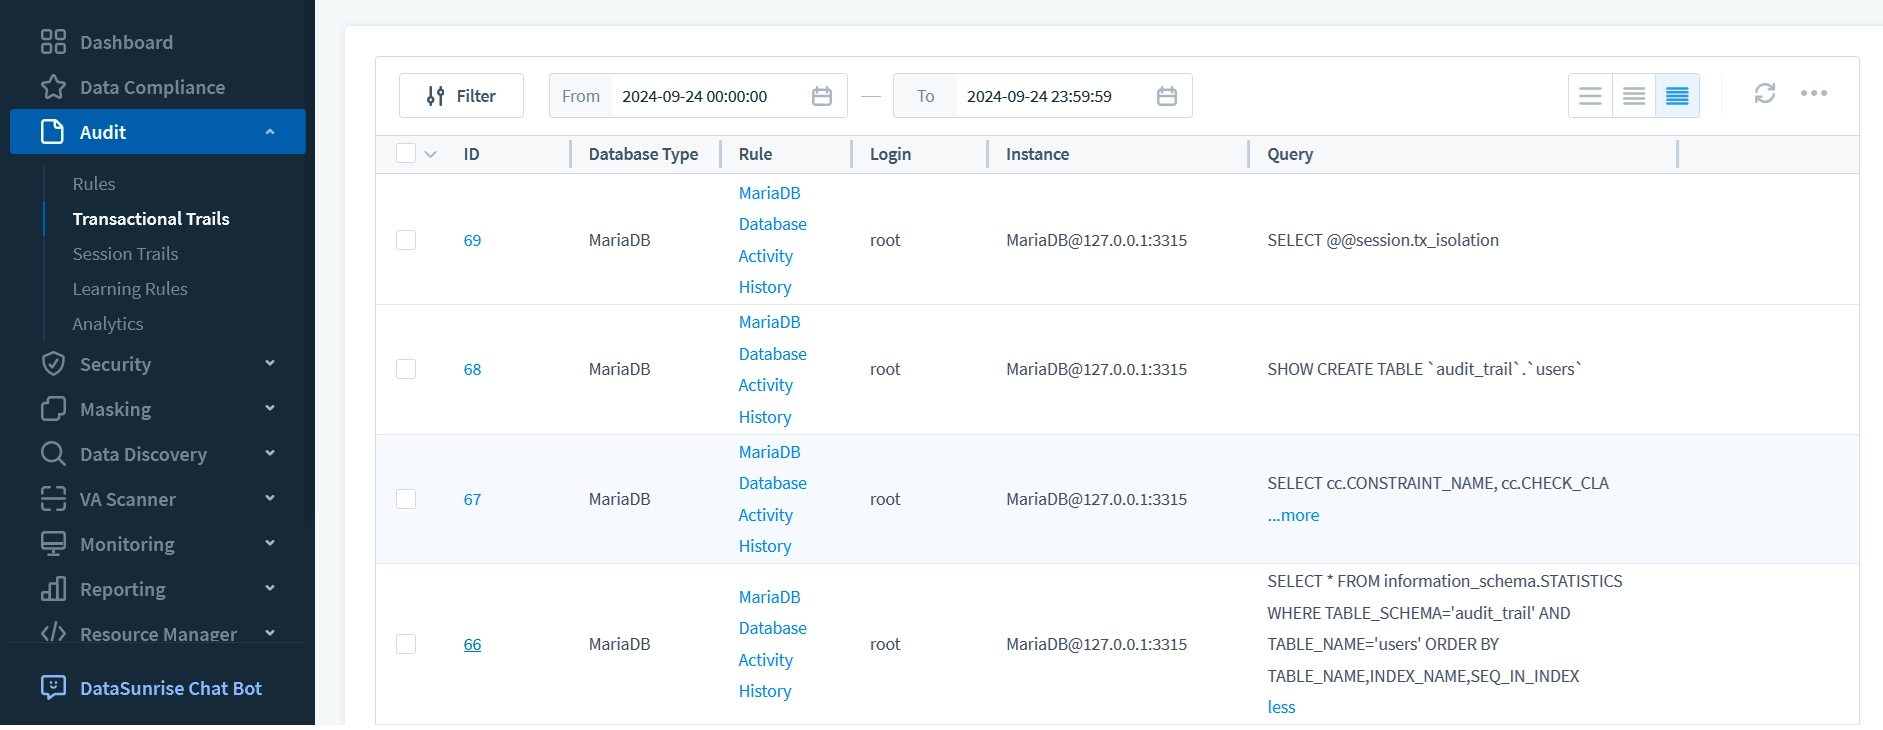Click the VA Scanner icon
Image resolution: width=1883 pixels, height=730 pixels.
click(53, 499)
